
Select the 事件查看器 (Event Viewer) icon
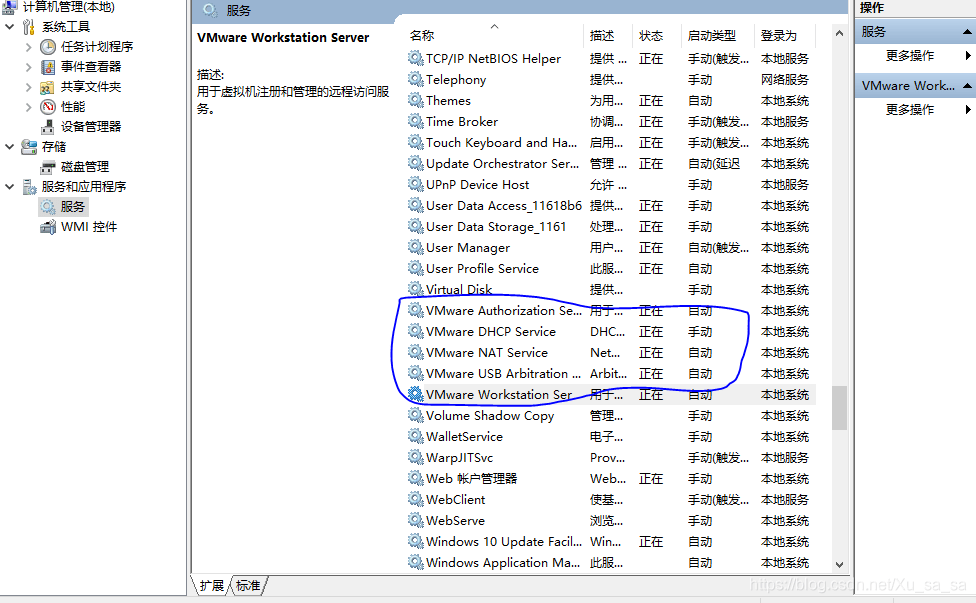pyautogui.click(x=49, y=66)
